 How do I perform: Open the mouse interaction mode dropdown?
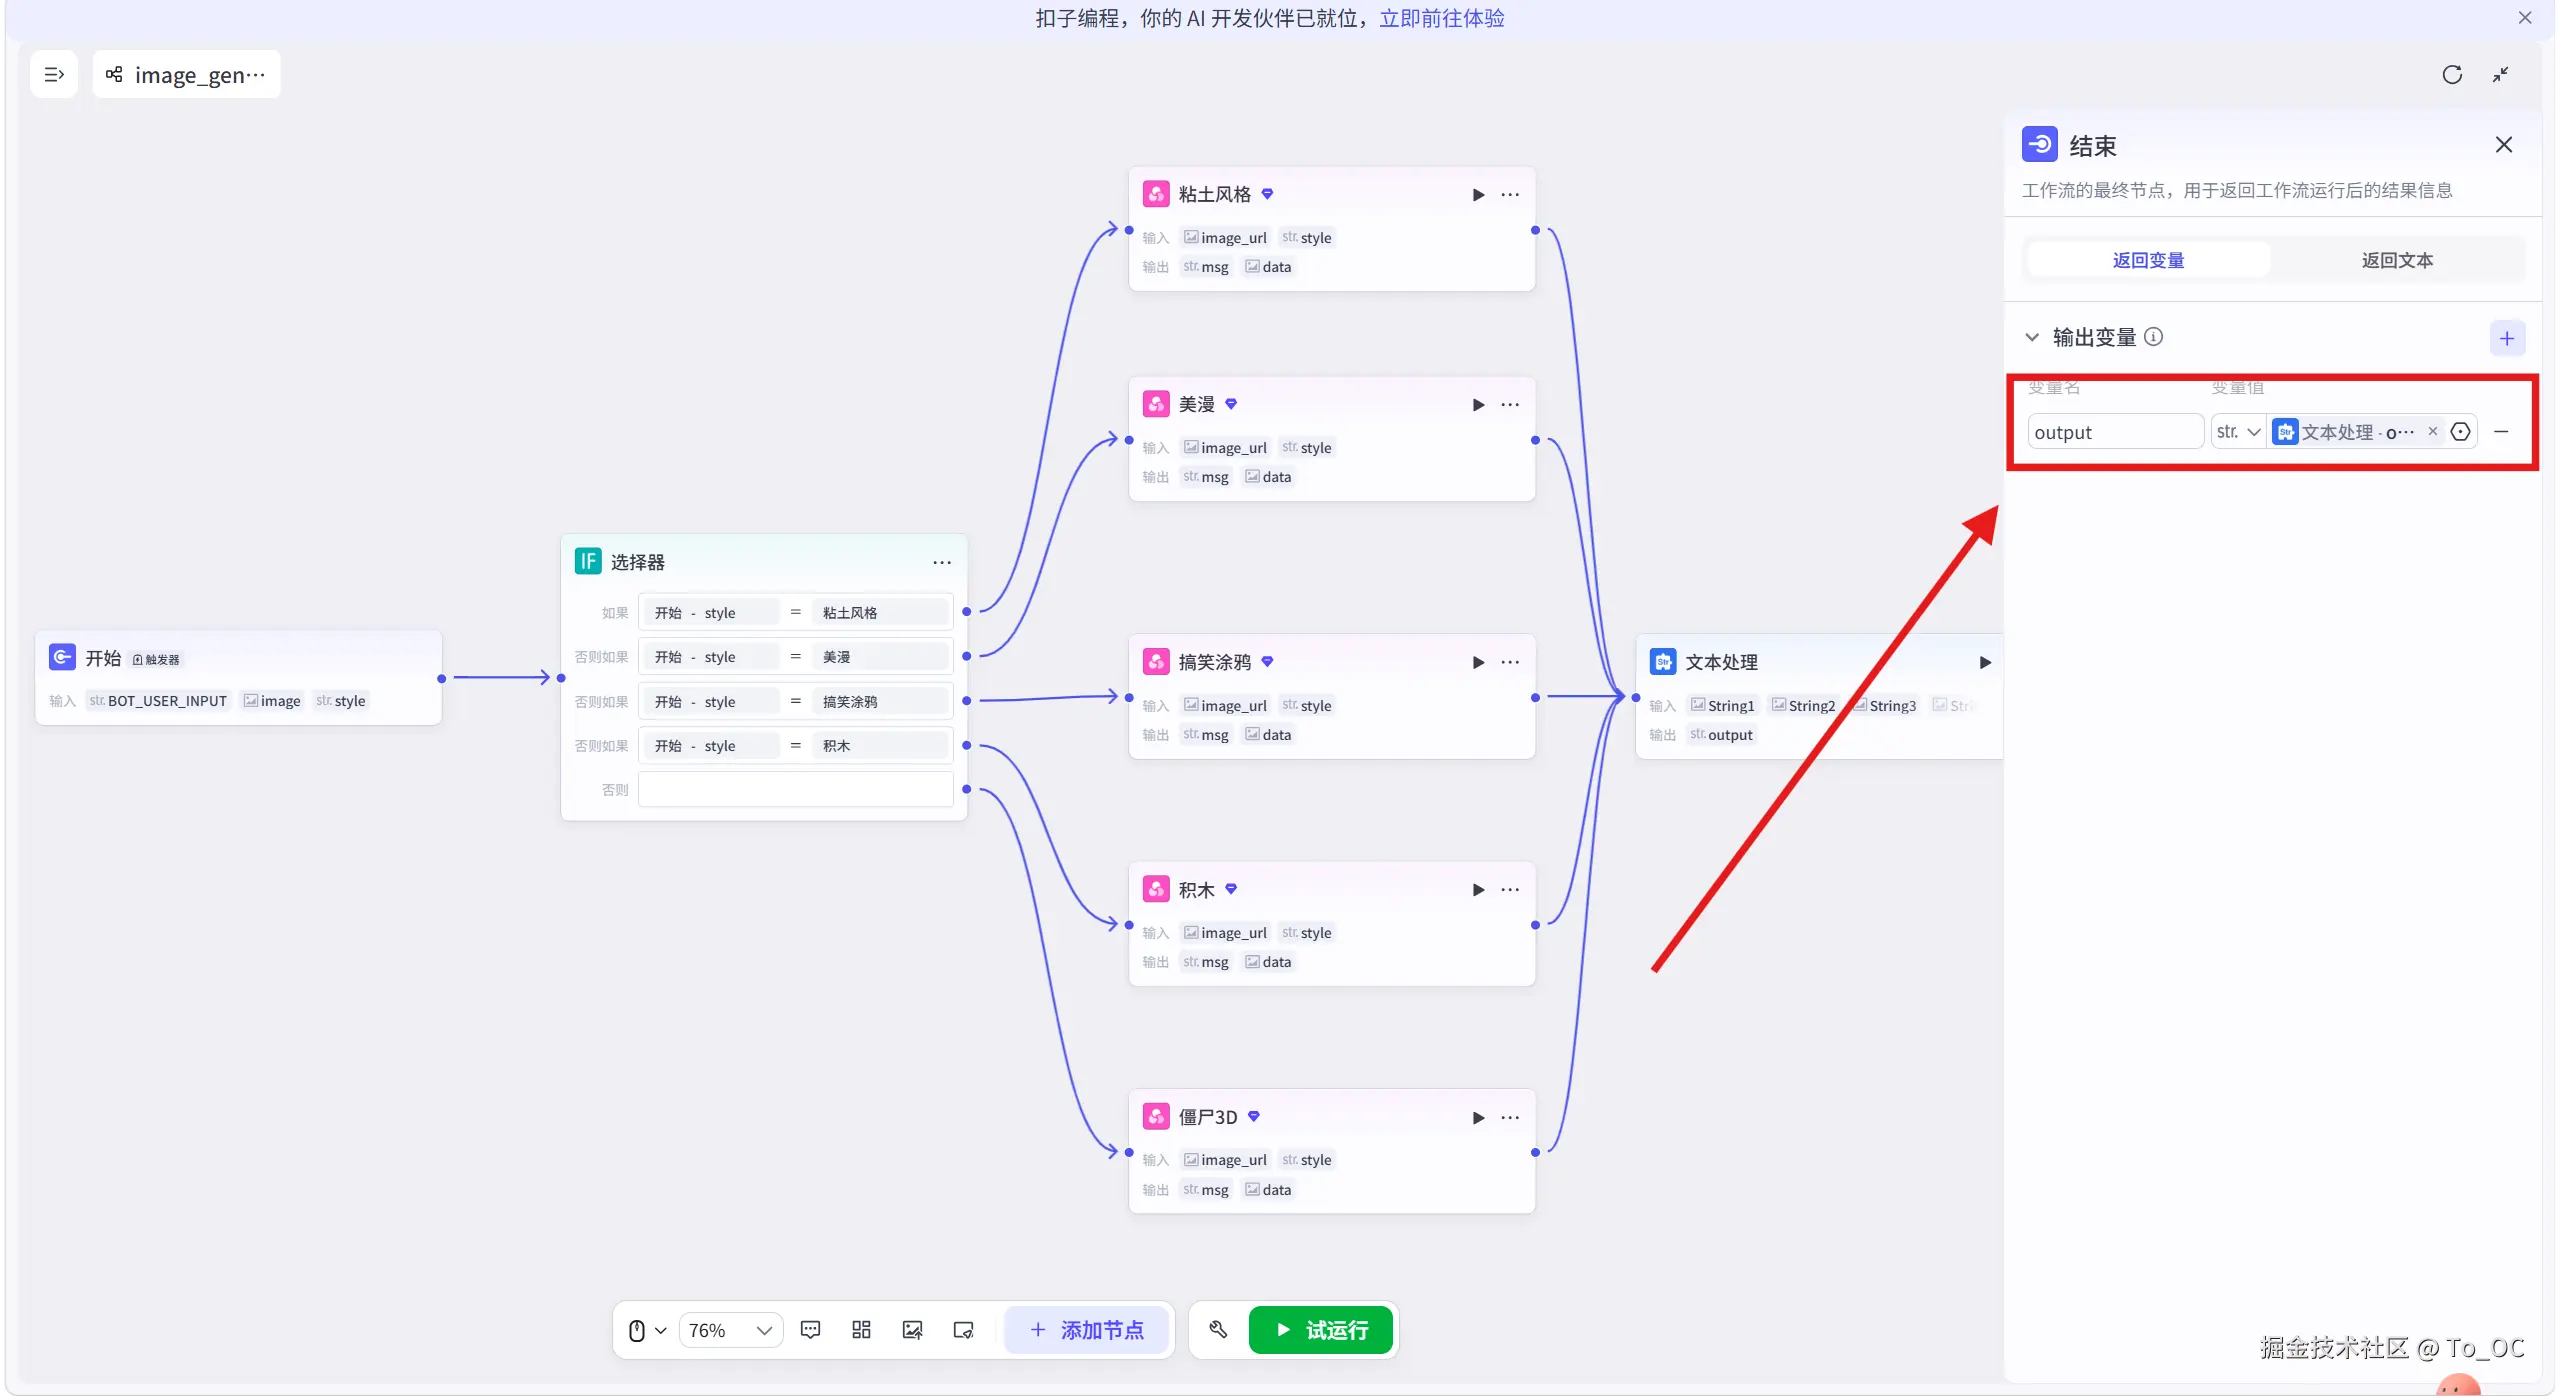point(647,1330)
